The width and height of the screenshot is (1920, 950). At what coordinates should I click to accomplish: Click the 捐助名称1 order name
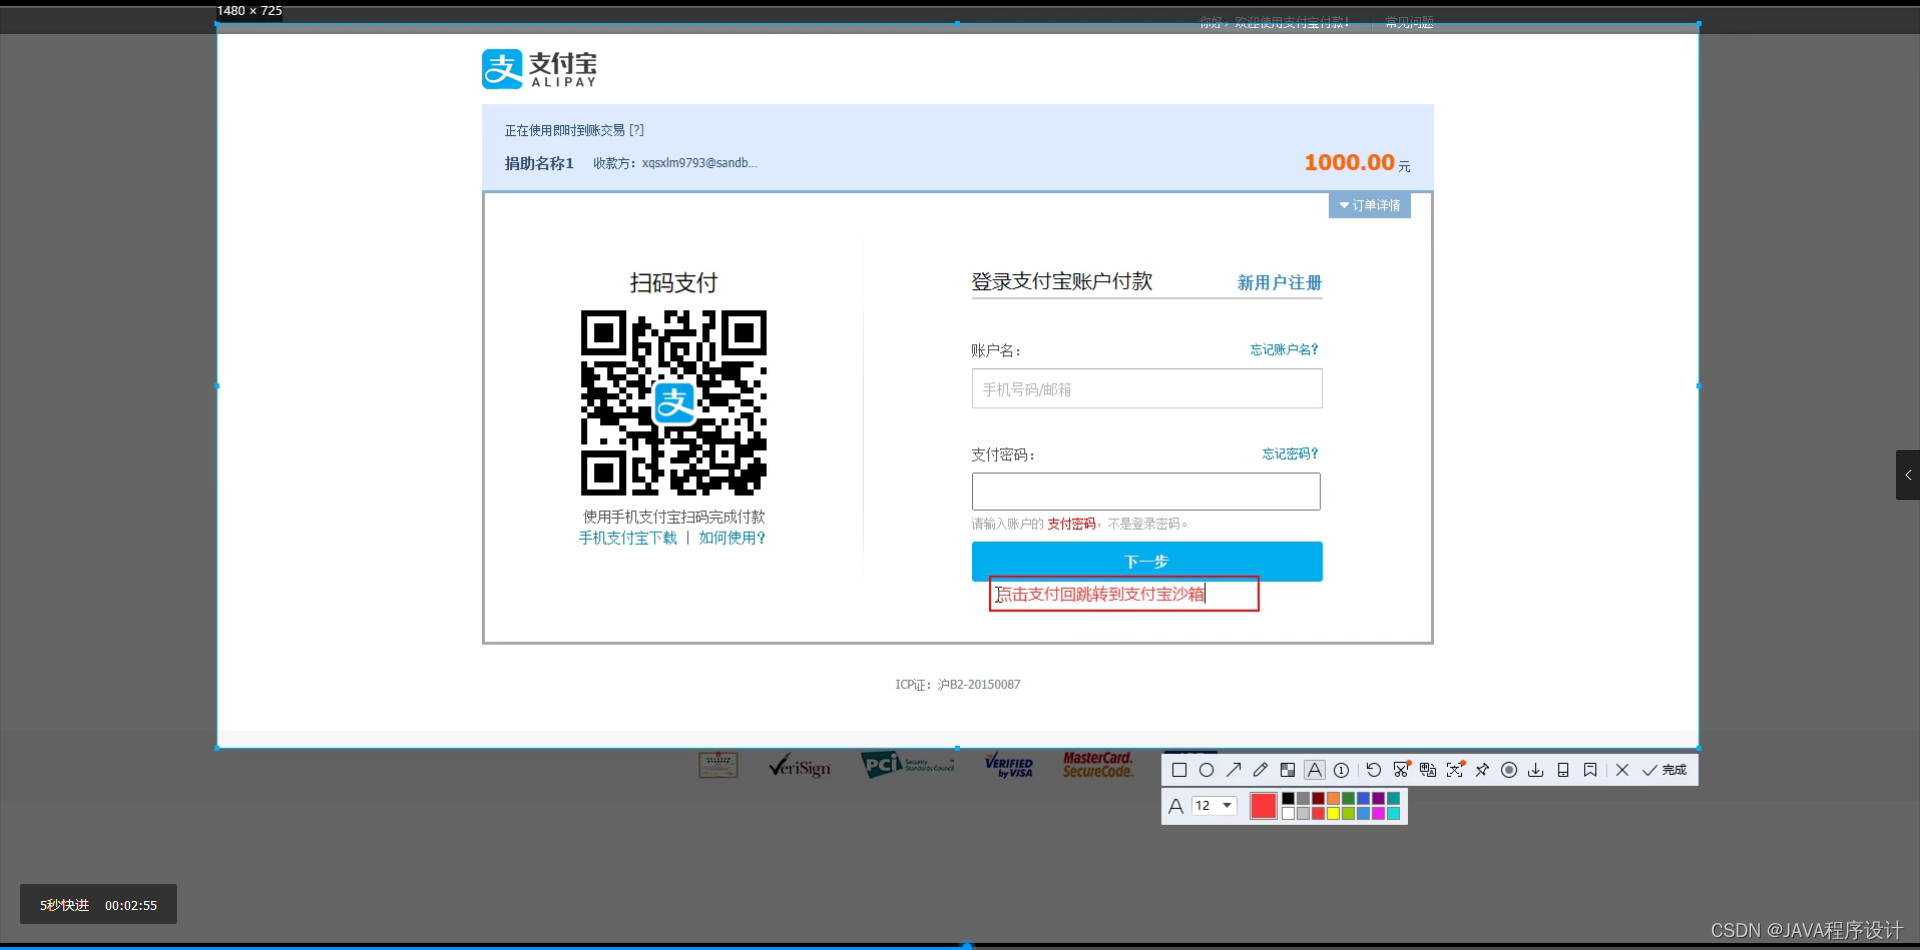coord(539,163)
